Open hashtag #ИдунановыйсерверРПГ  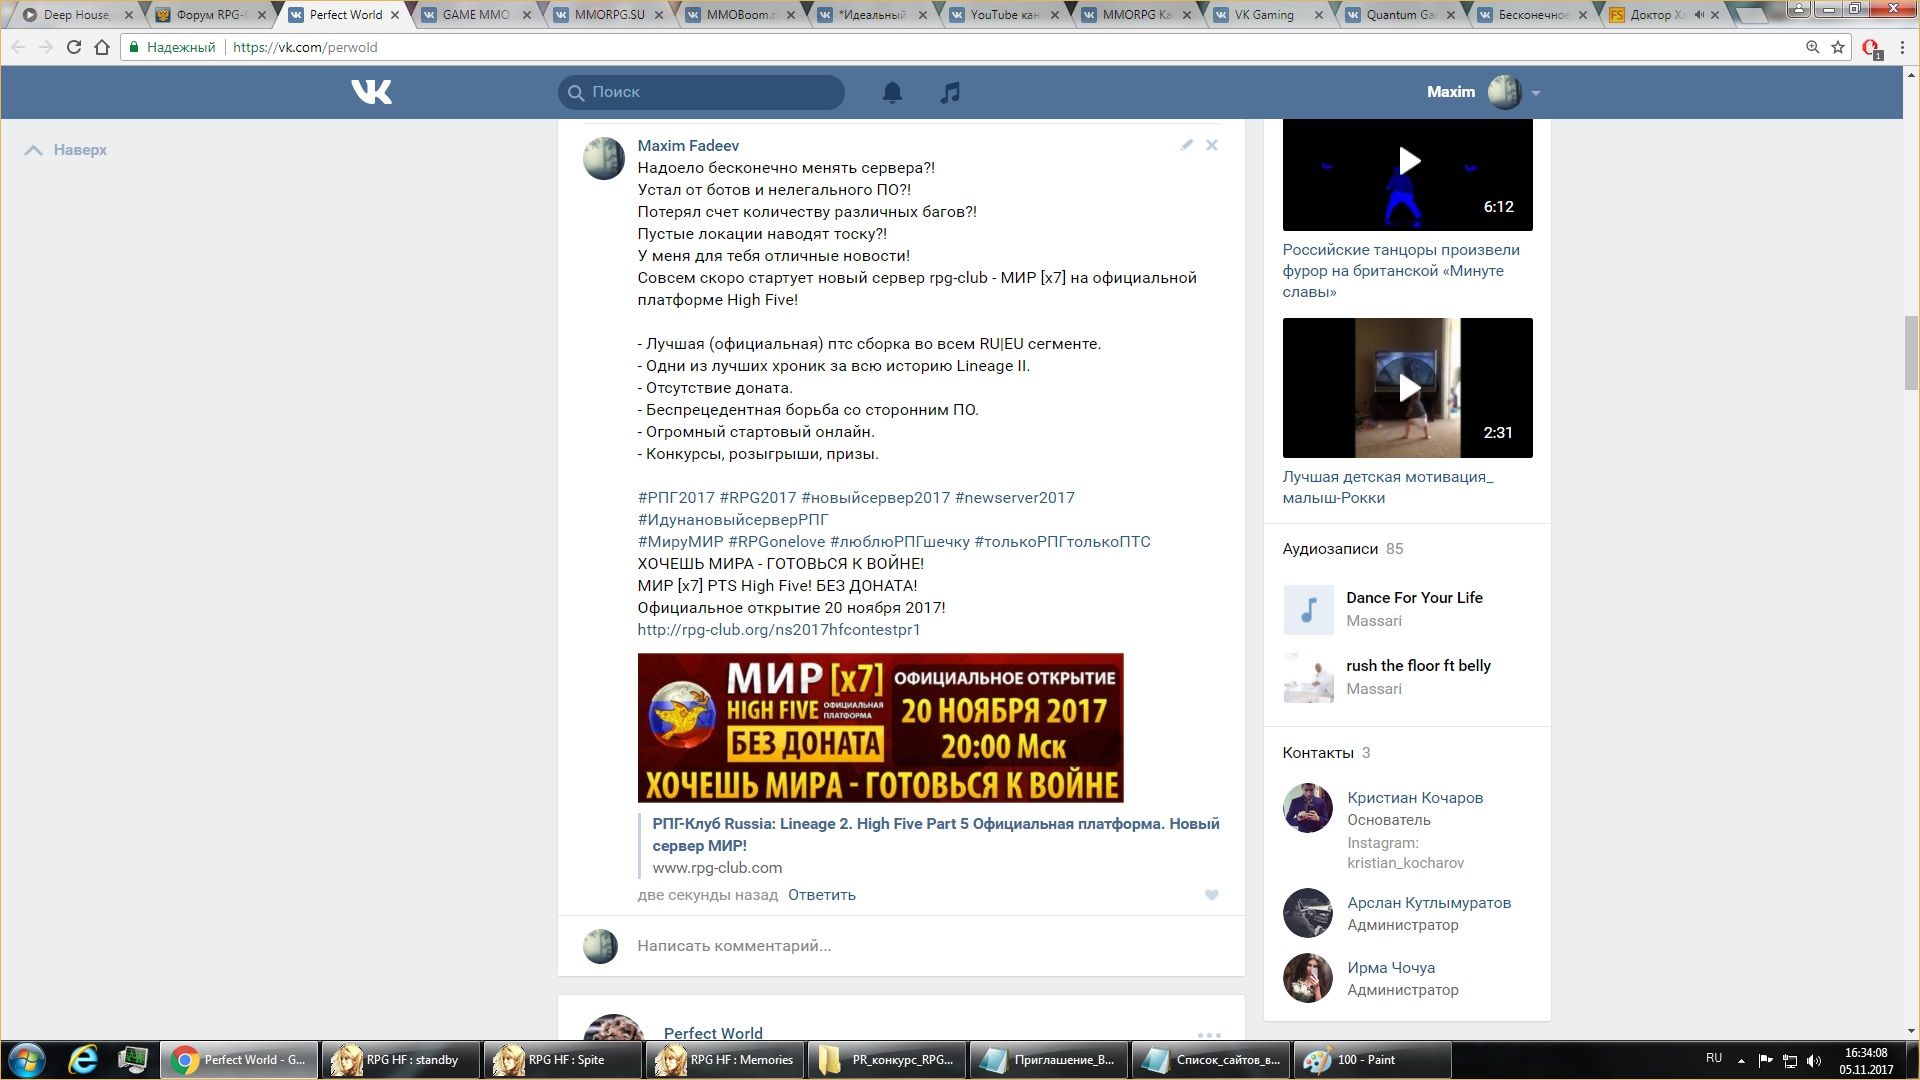pyautogui.click(x=733, y=520)
